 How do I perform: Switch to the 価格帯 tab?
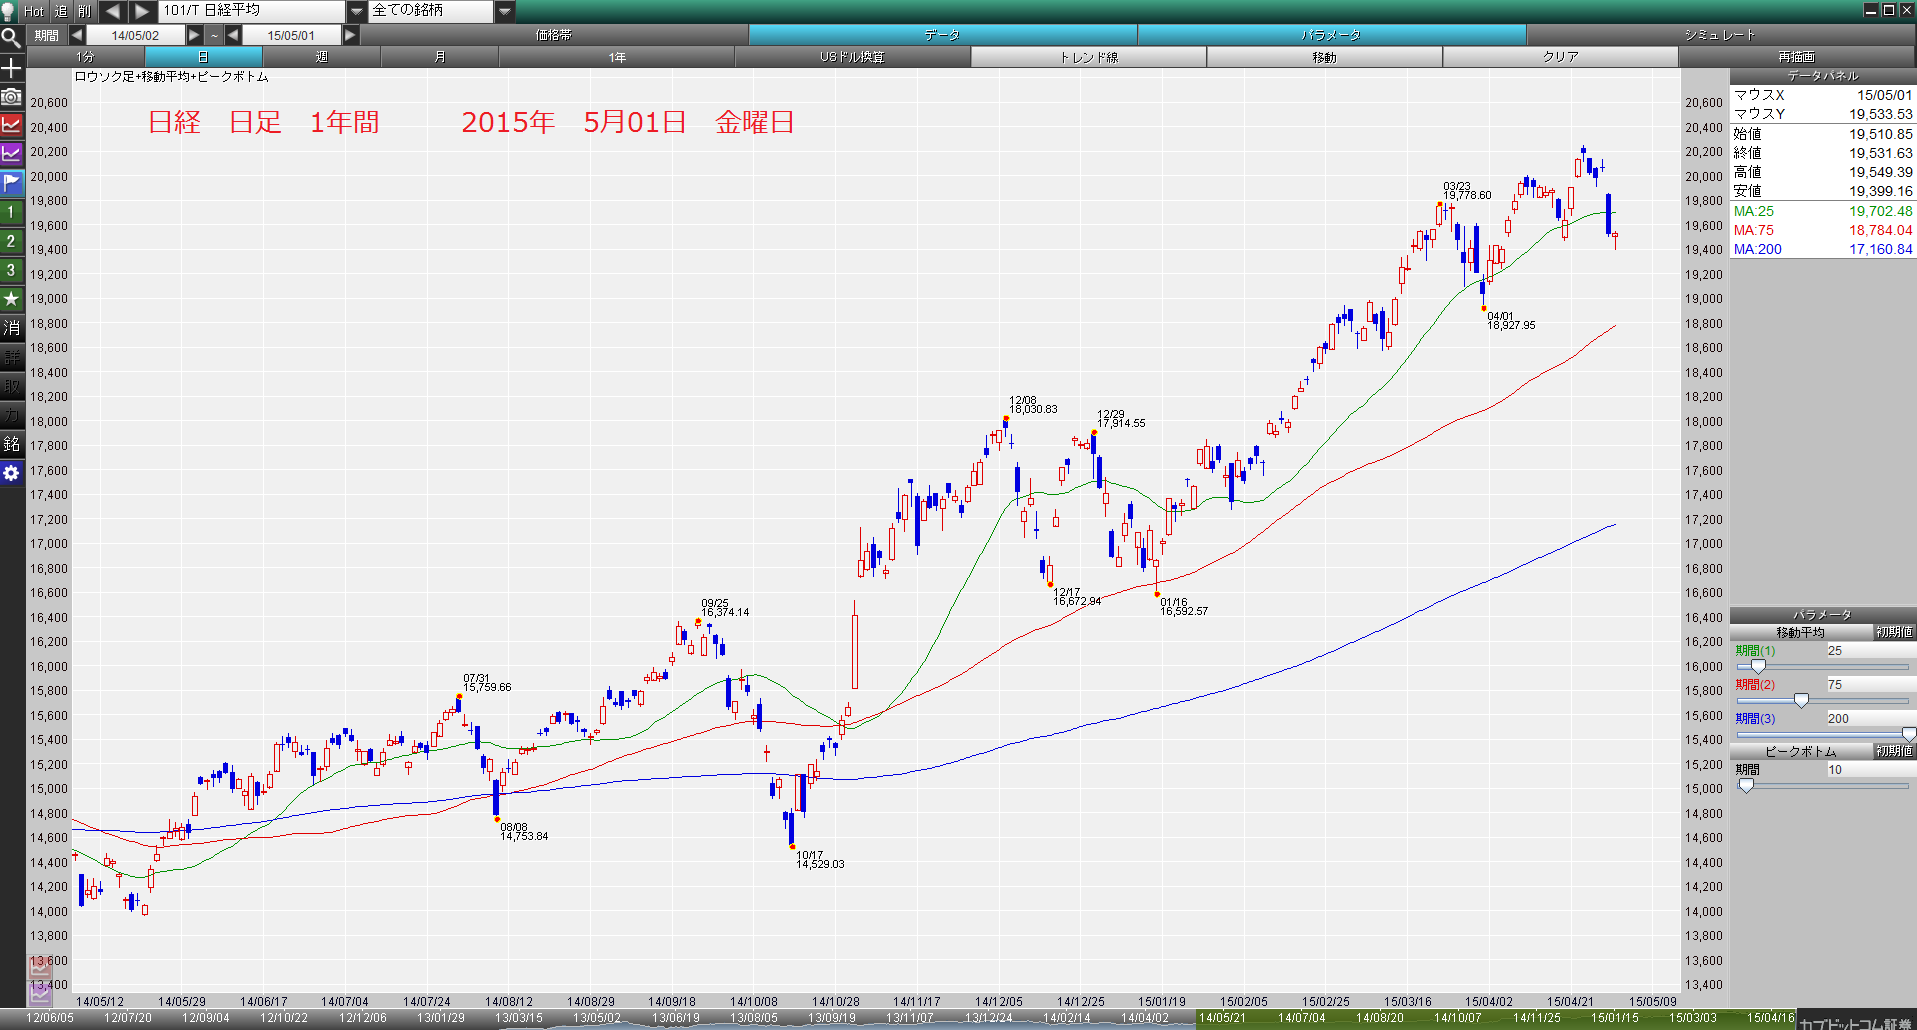click(x=554, y=35)
